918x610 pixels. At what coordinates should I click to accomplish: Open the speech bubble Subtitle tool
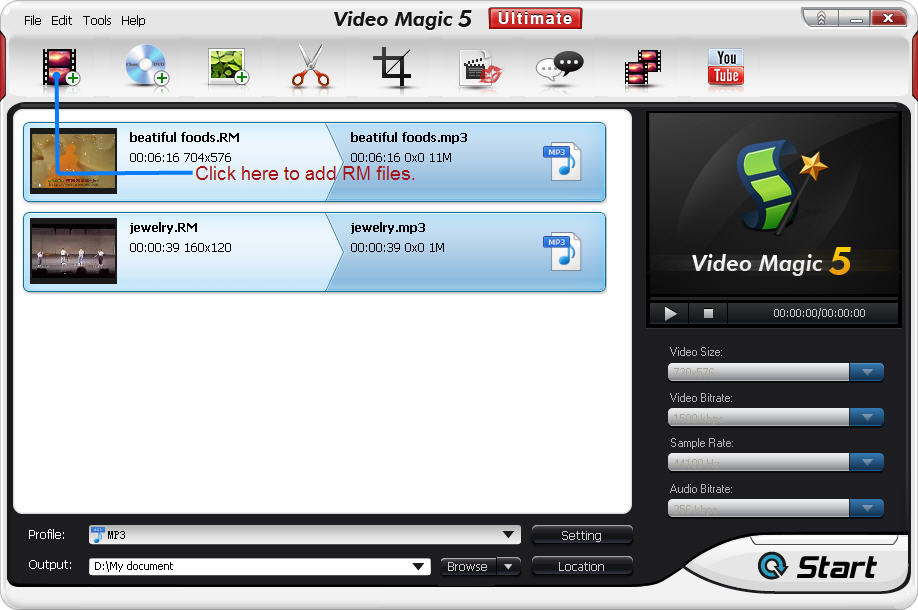[x=560, y=67]
